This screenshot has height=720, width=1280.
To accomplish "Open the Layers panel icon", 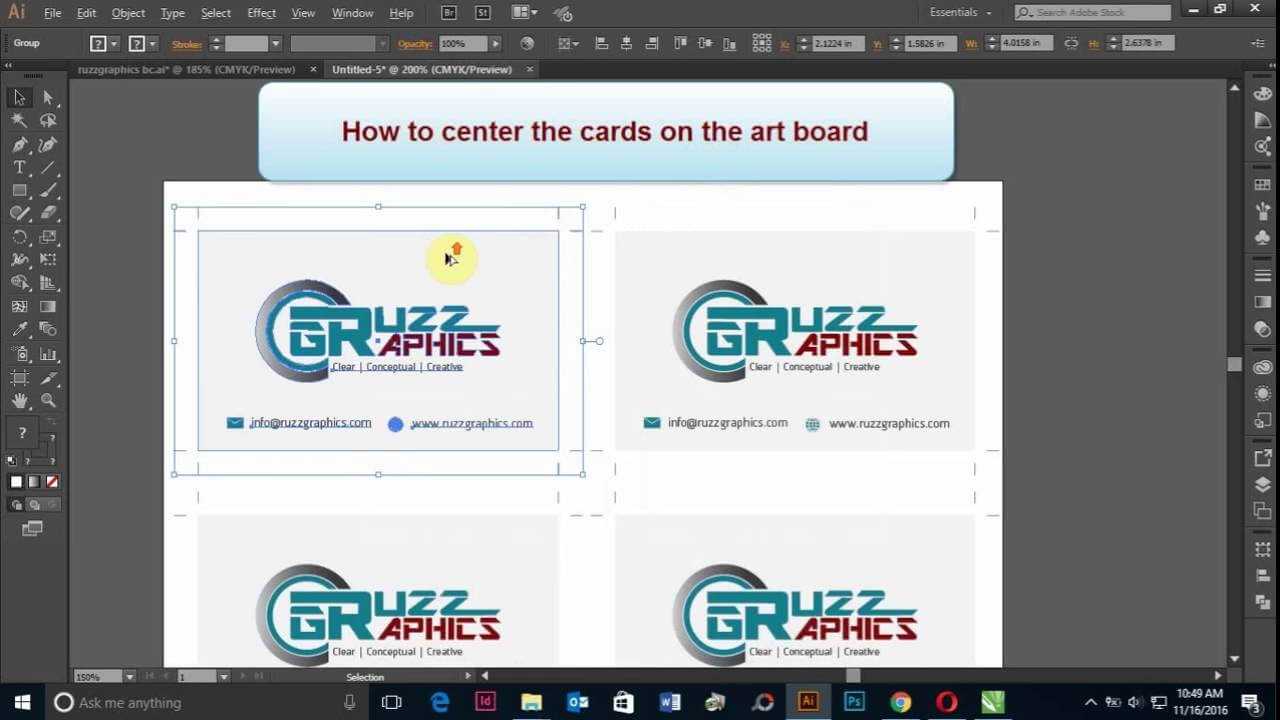I will click(x=1262, y=485).
